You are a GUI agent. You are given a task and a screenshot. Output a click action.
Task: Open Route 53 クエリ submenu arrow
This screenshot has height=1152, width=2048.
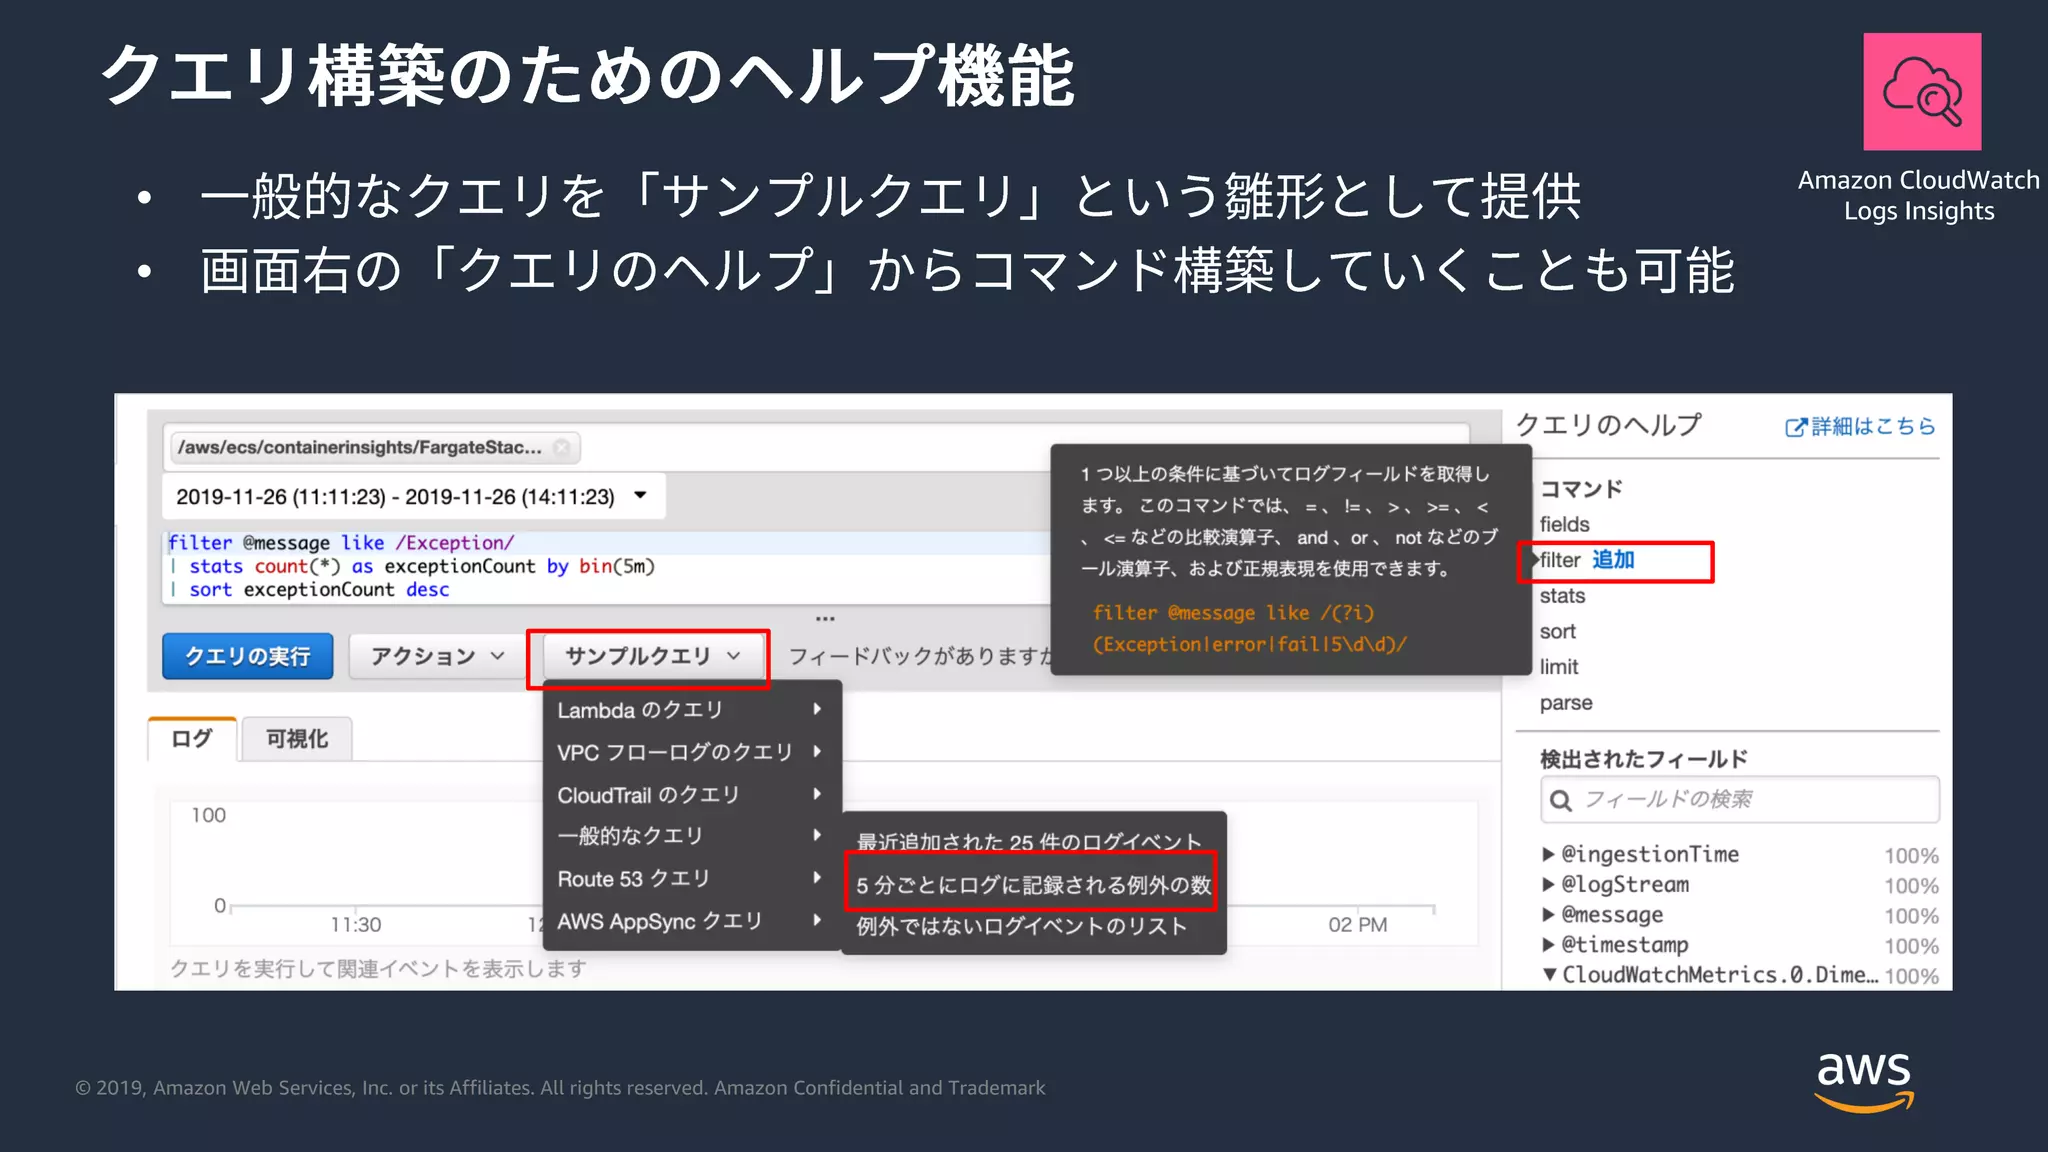pyautogui.click(x=817, y=878)
